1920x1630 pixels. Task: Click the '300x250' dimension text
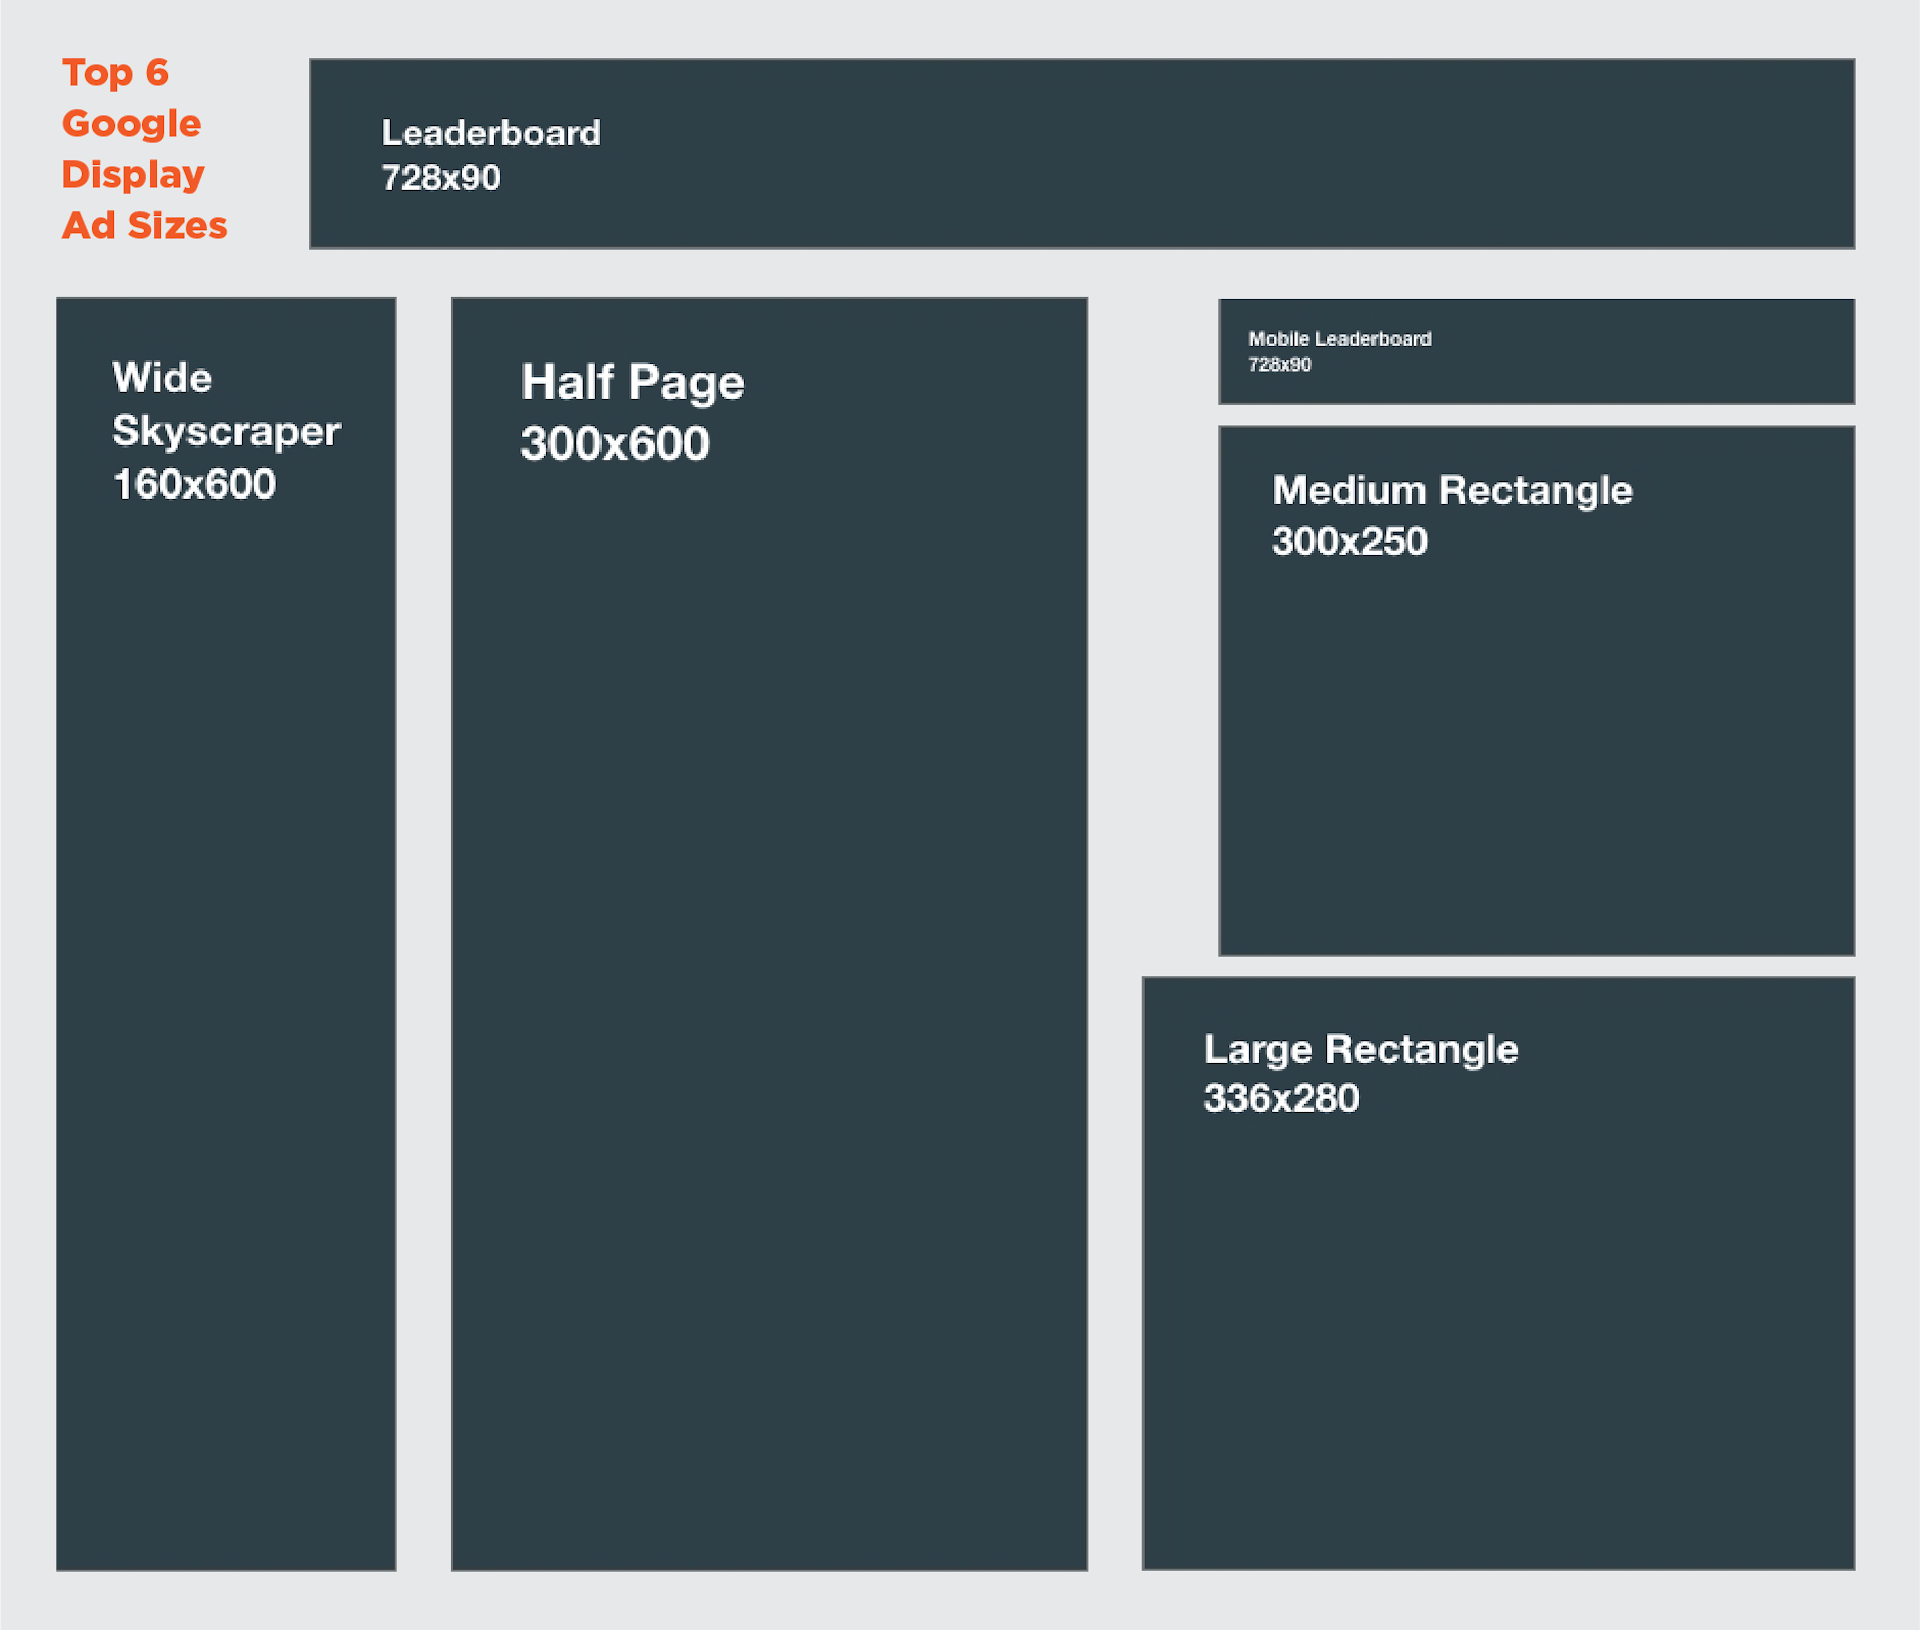(1349, 542)
